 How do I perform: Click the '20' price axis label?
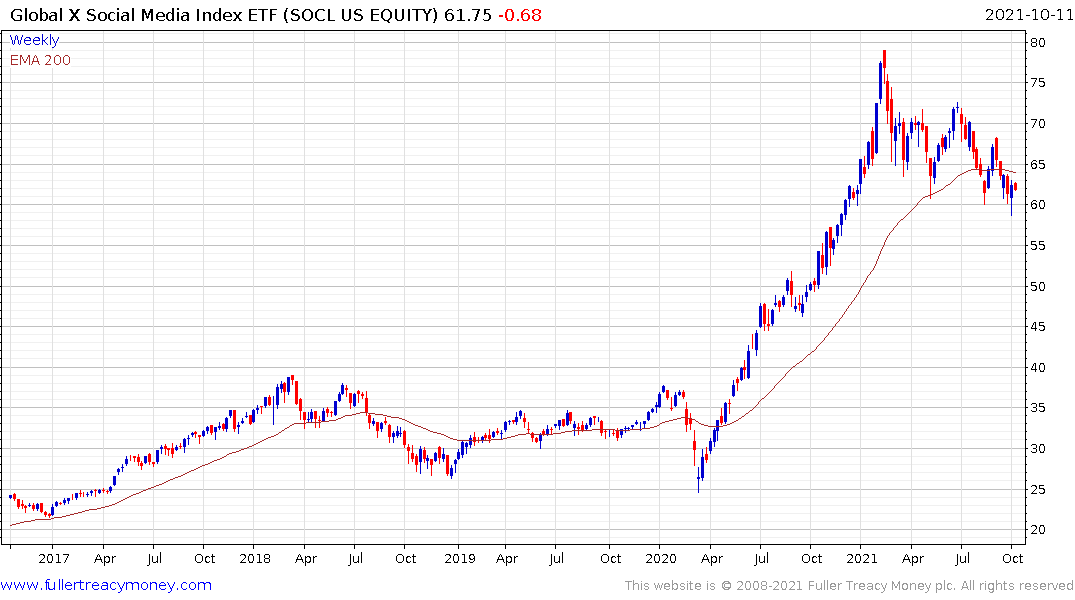1037,530
